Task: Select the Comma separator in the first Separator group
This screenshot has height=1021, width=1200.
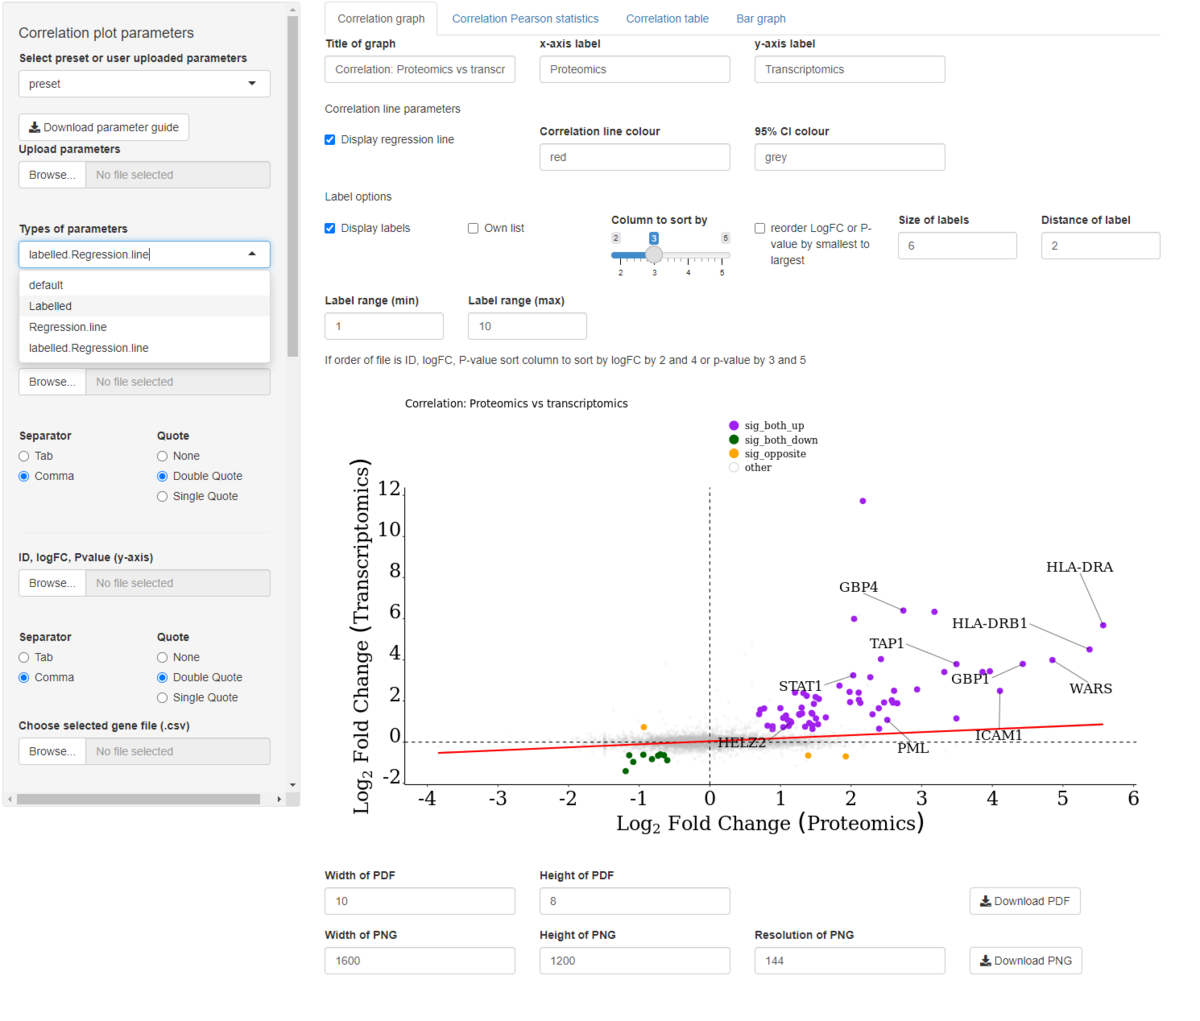Action: click(24, 476)
